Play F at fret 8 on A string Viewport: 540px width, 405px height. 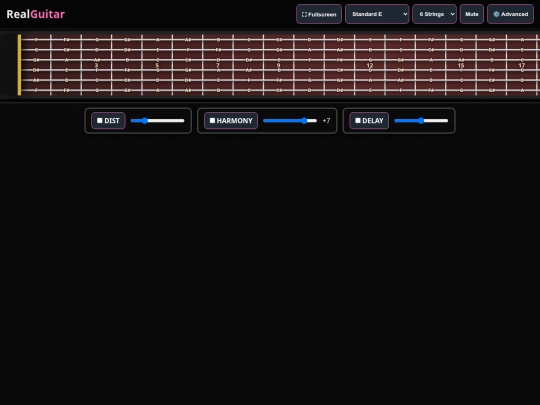click(249, 80)
